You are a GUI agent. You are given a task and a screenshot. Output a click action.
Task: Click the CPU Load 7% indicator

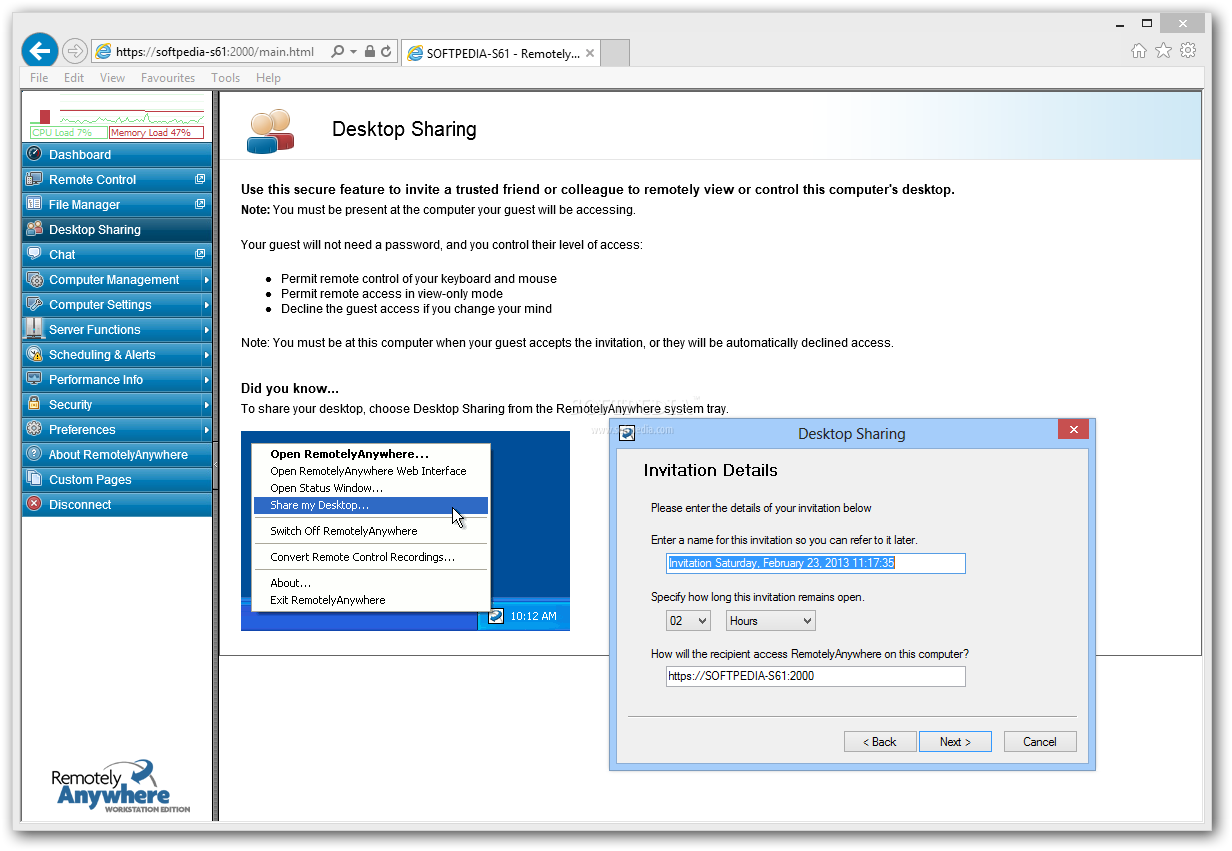(69, 132)
